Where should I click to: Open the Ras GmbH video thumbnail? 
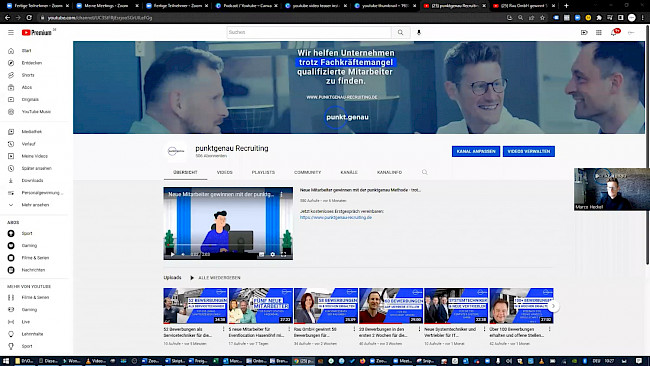(326, 306)
